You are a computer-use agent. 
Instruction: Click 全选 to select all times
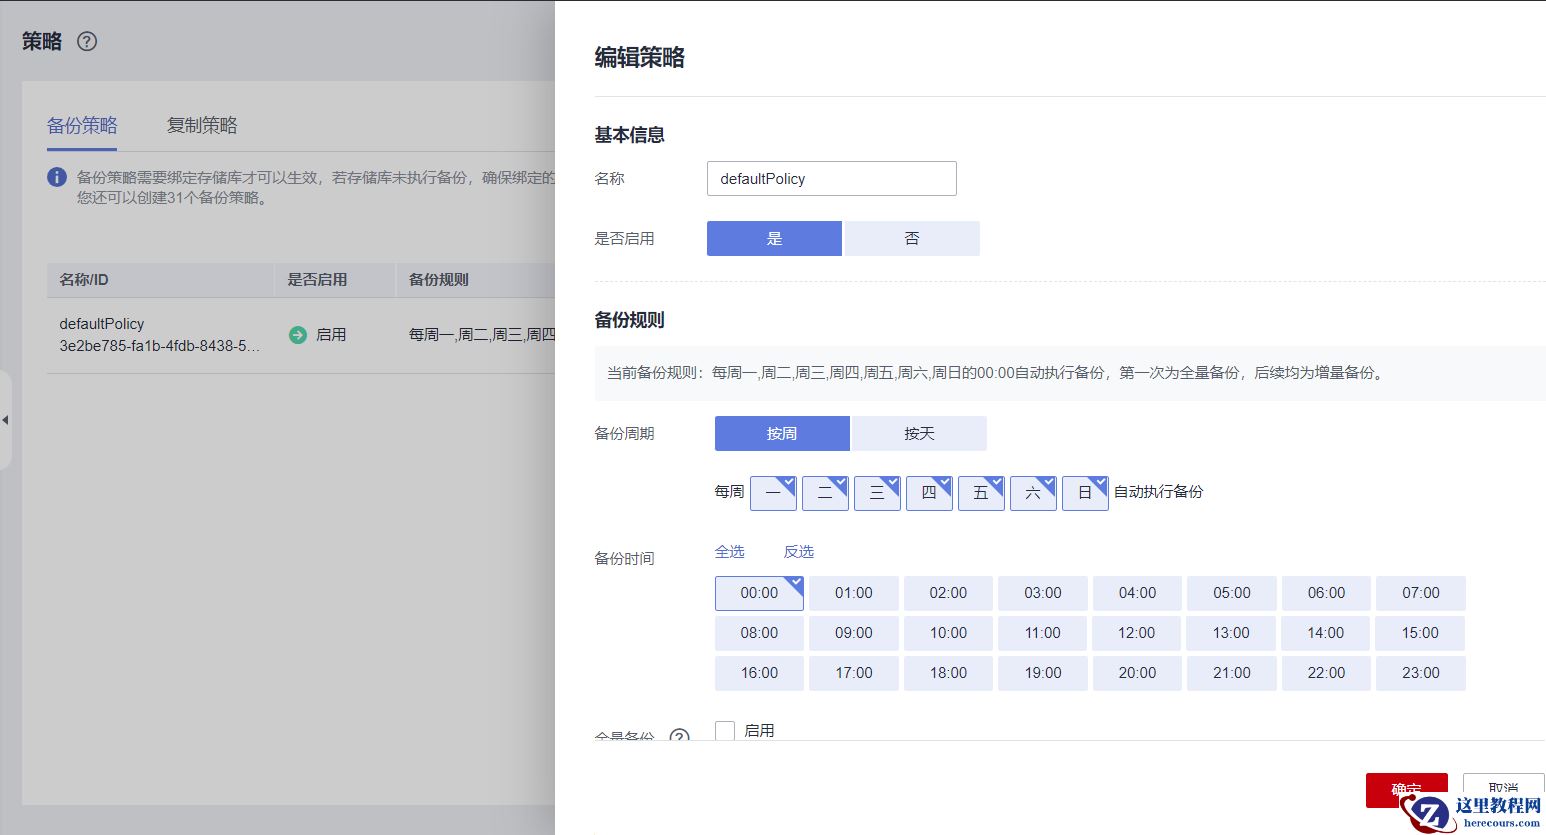click(x=729, y=552)
